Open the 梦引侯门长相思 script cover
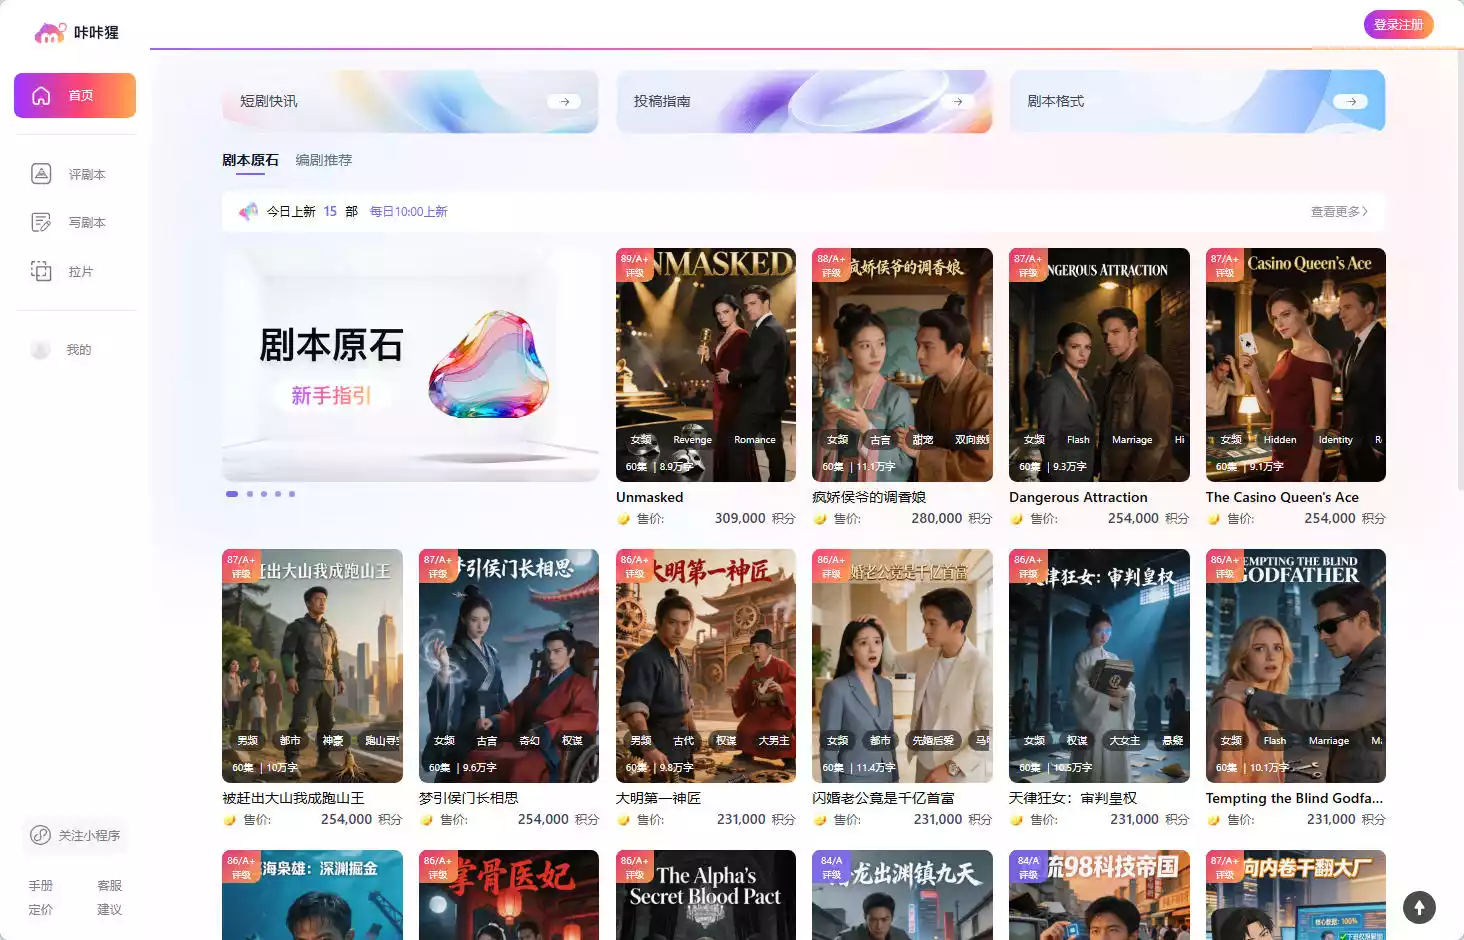This screenshot has width=1464, height=940. [509, 666]
